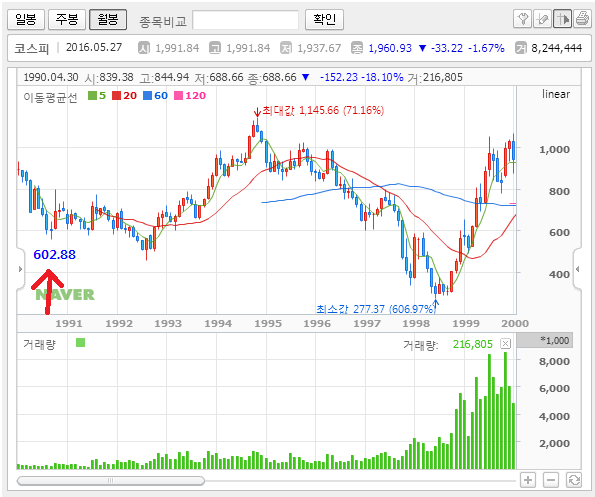The height and width of the screenshot is (497, 595).
Task: Click the blue 60-period moving average swatch
Action: (x=148, y=96)
